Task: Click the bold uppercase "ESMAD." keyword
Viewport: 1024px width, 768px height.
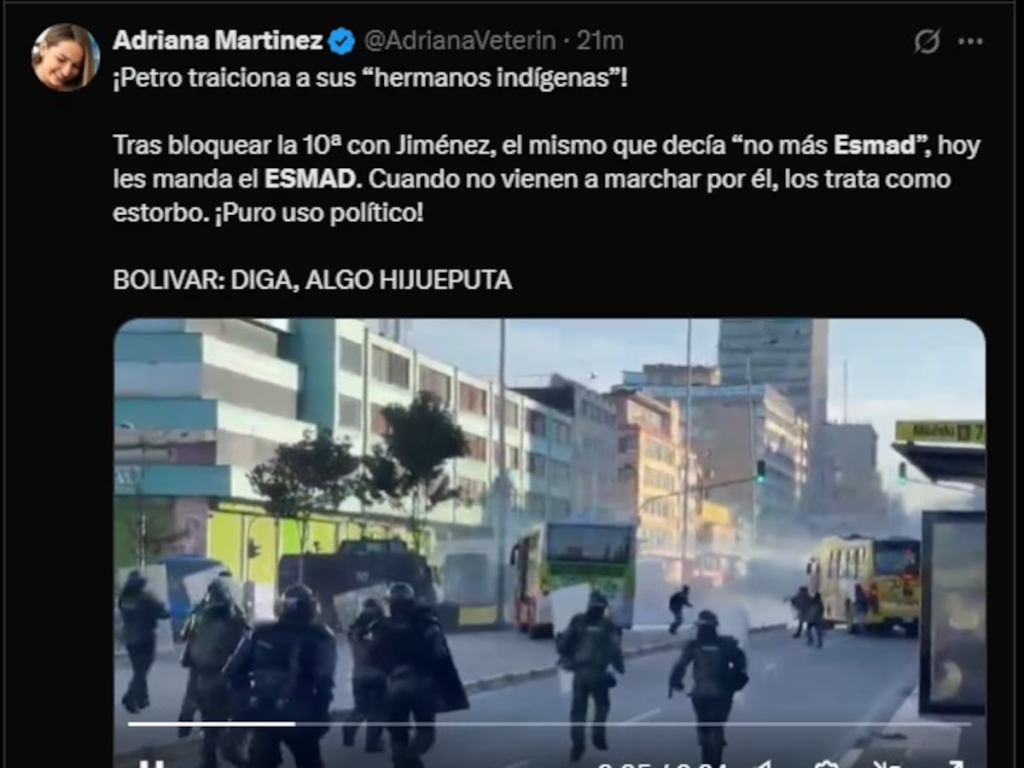Action: (x=313, y=179)
